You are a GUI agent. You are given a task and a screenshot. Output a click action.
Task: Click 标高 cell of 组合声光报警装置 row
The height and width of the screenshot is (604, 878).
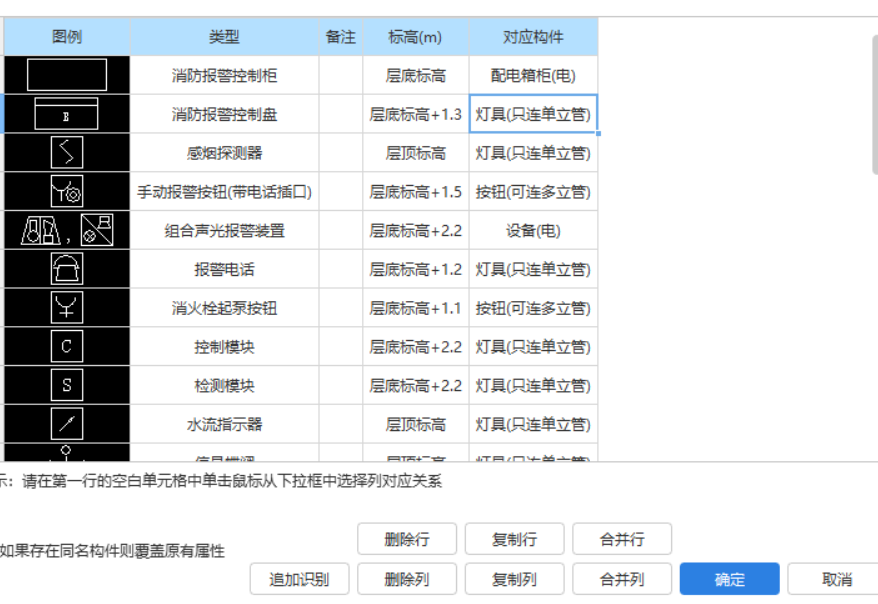click(415, 230)
